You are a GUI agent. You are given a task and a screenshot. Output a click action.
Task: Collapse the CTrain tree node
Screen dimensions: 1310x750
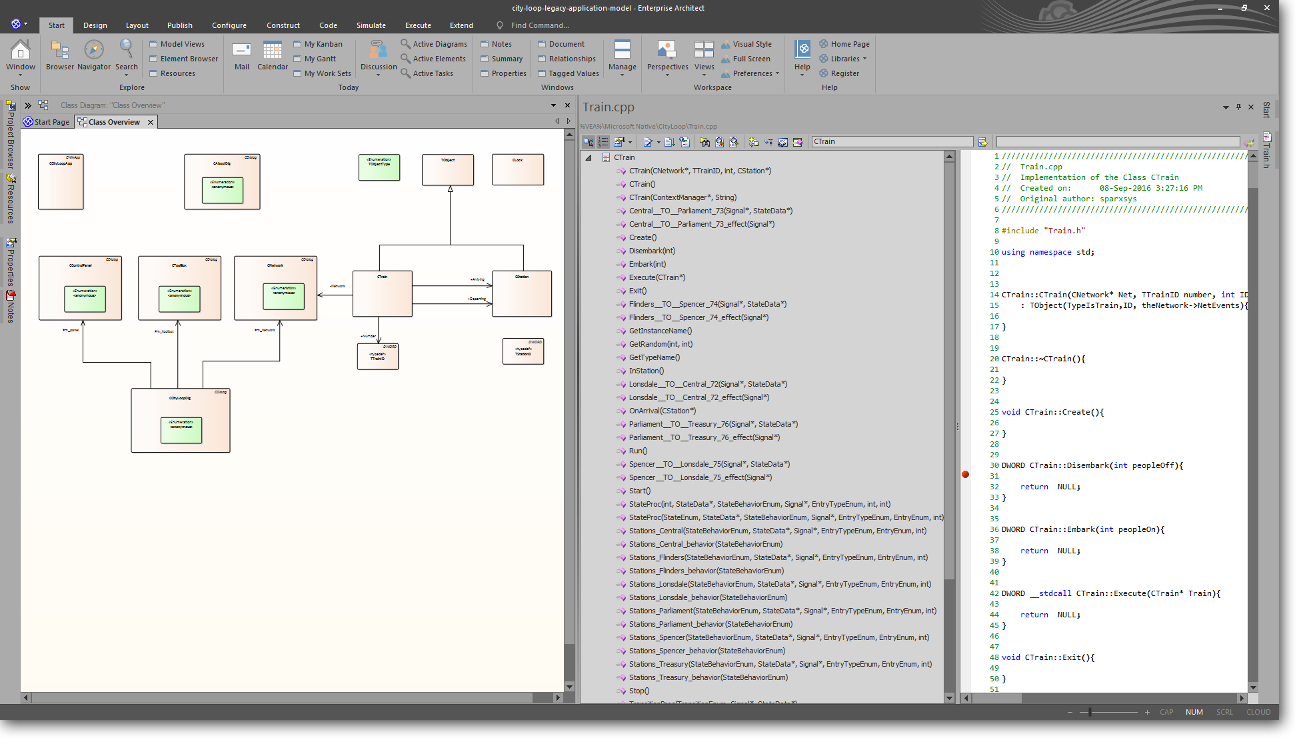[589, 158]
